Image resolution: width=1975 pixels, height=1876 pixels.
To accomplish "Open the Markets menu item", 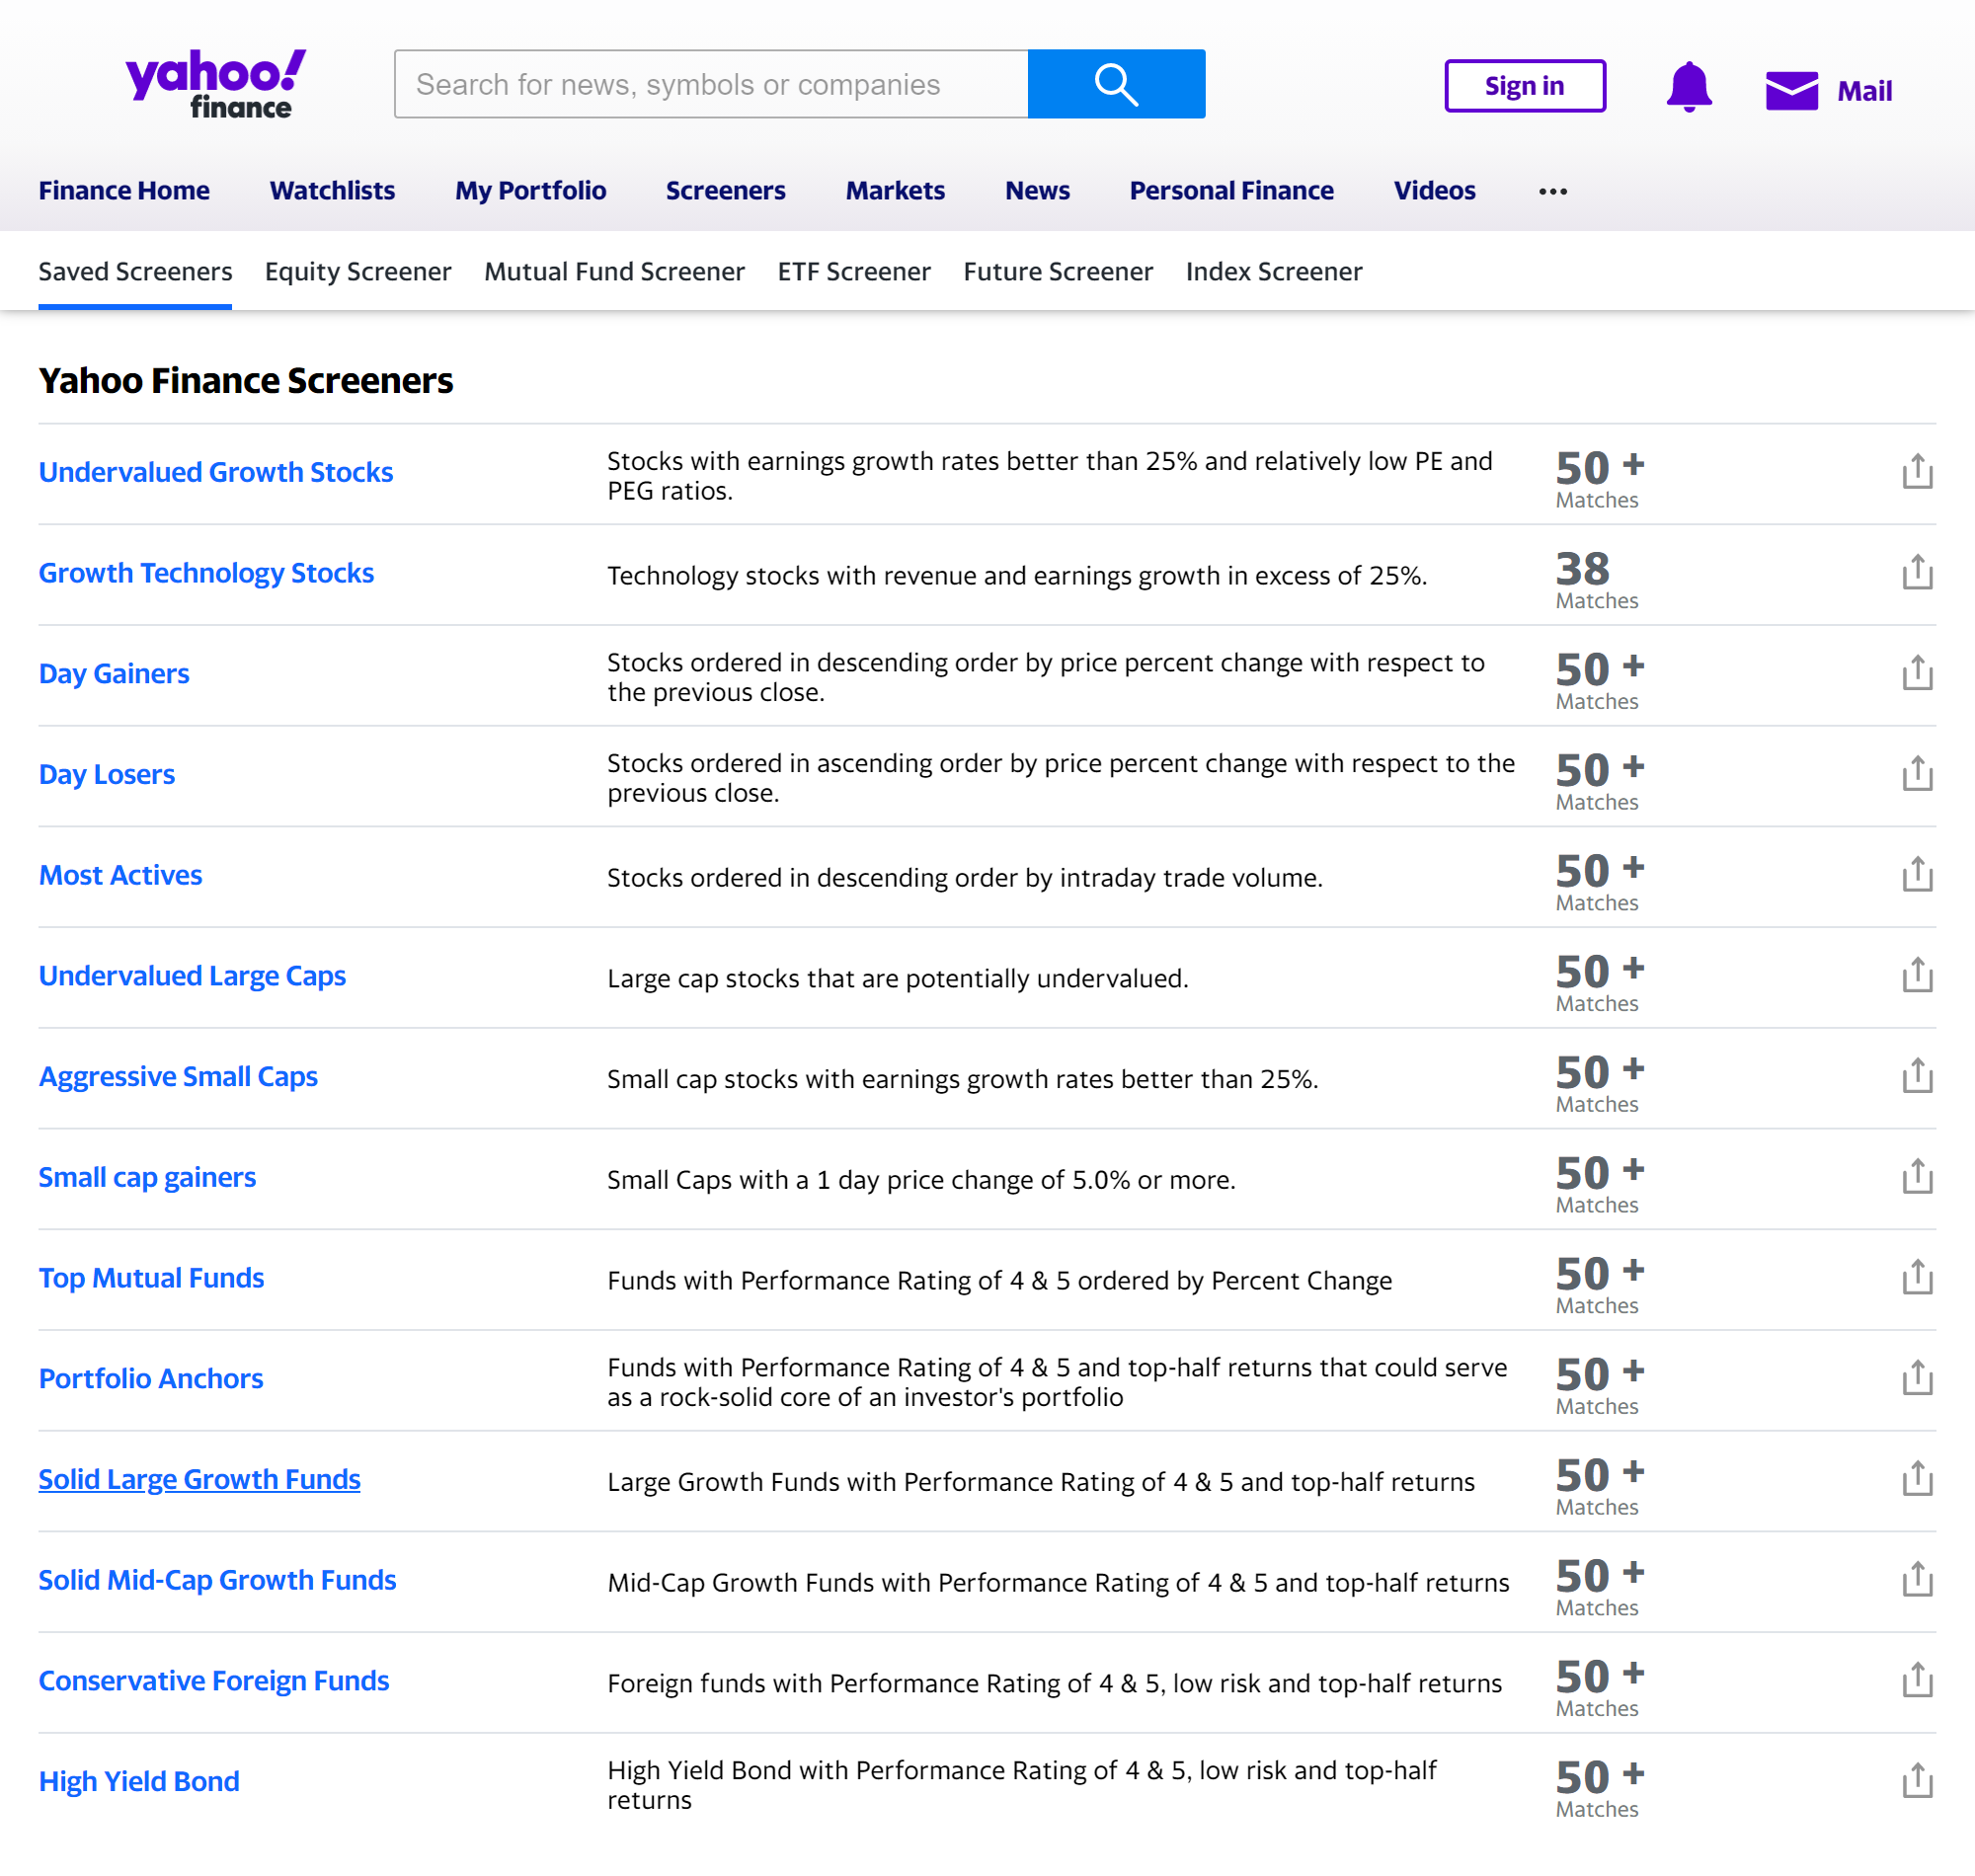I will [x=895, y=191].
